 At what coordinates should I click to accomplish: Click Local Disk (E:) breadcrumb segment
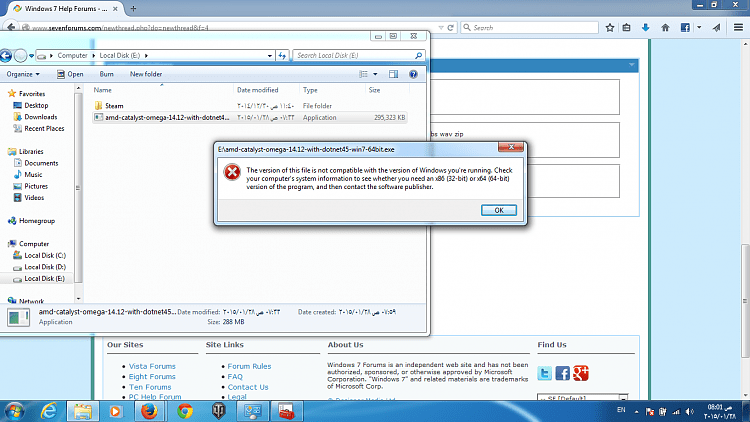pos(120,56)
